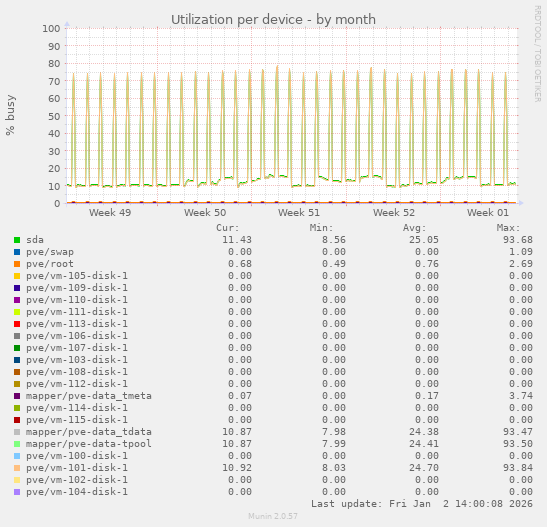Click the 'pve/vm-103-disk-1' legend label
547x527 pixels.
[x=77, y=360]
